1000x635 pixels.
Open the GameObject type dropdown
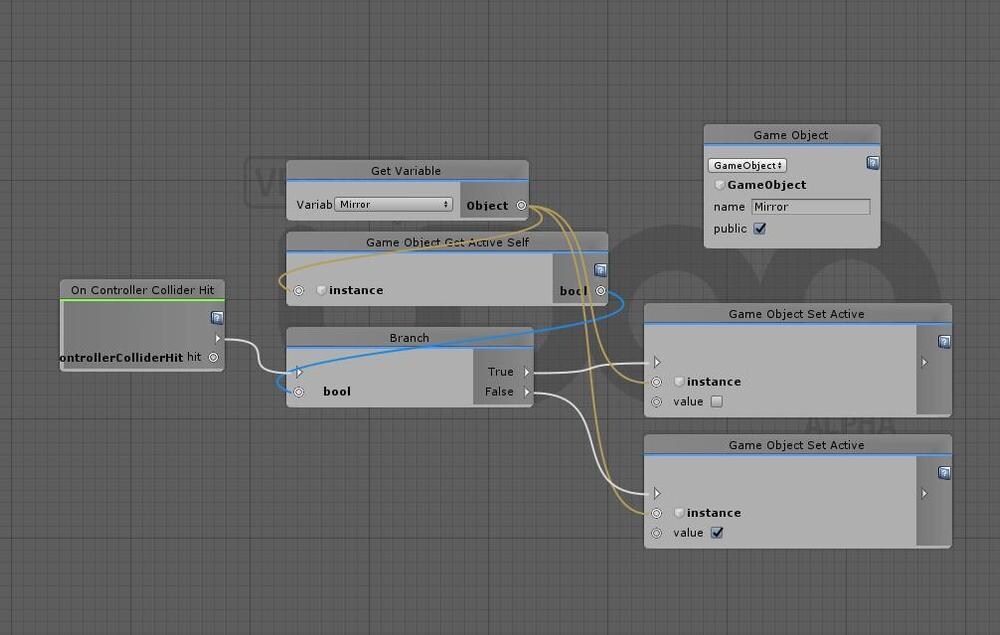coord(747,165)
